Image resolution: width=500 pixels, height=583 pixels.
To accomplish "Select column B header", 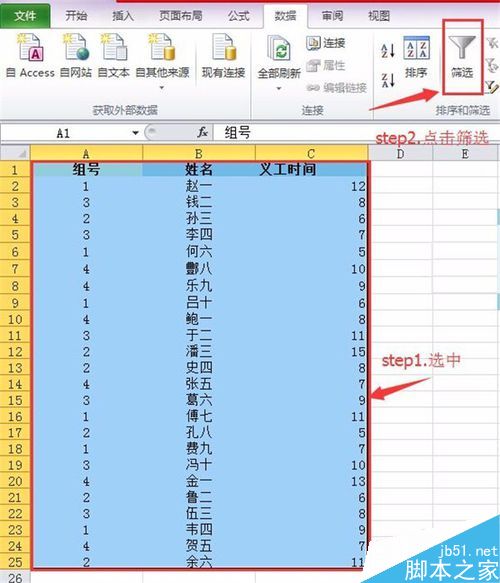I will [x=199, y=153].
